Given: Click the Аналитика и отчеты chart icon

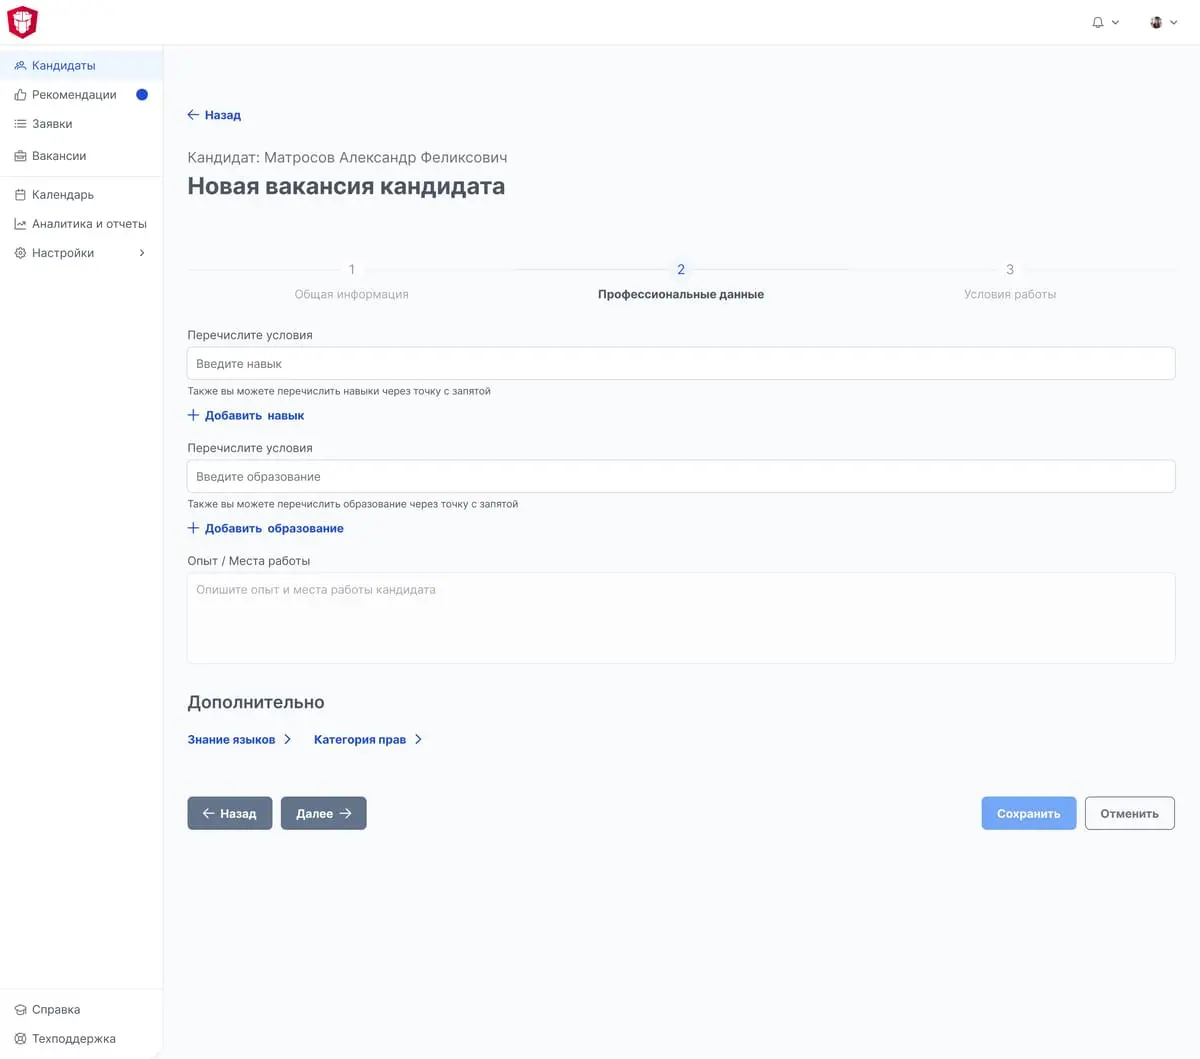Looking at the screenshot, I should 20,224.
